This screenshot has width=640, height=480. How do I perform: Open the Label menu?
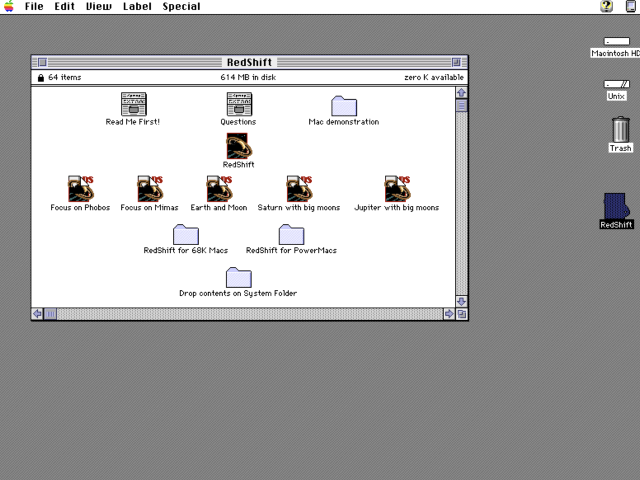point(137,7)
